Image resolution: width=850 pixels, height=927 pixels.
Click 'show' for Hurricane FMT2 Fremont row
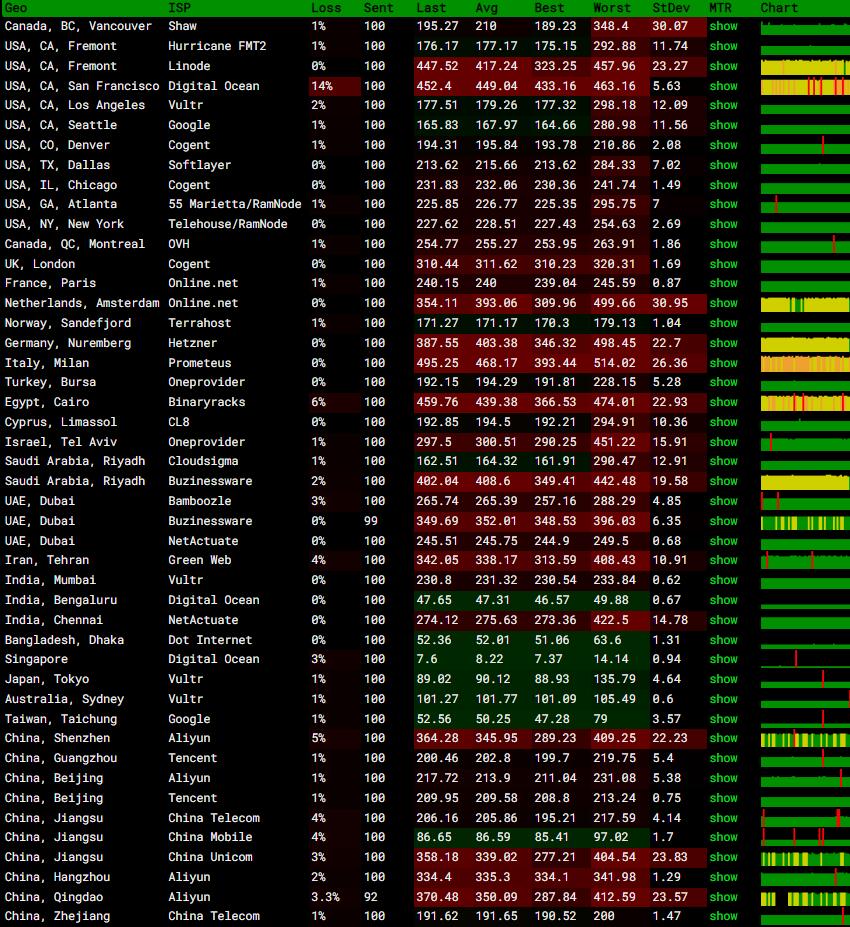coord(724,46)
